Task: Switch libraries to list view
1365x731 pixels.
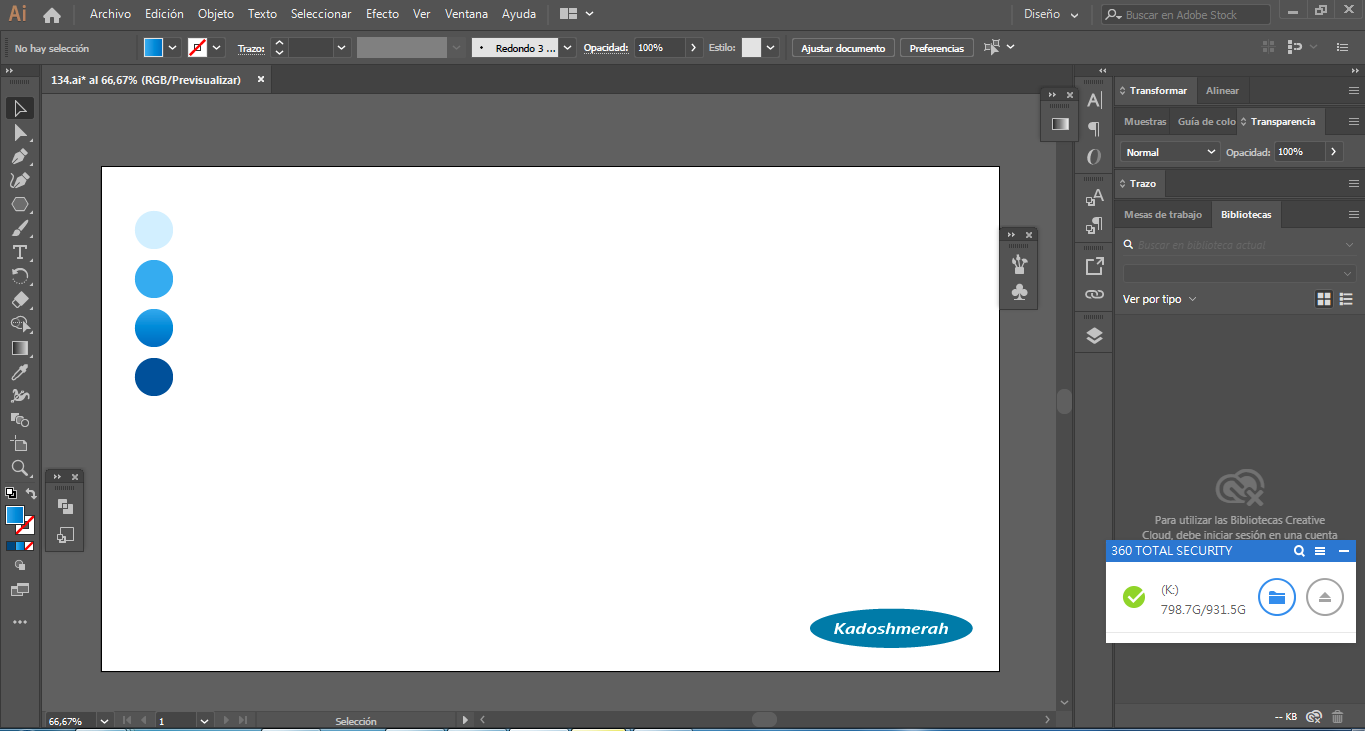Action: point(1346,299)
